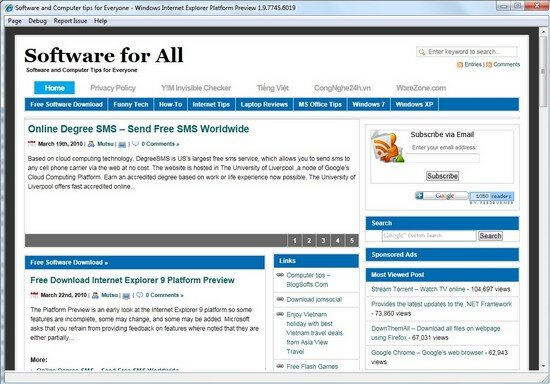550x384 pixels.
Task: Click the Entries RSS feed icon
Action: tap(460, 65)
